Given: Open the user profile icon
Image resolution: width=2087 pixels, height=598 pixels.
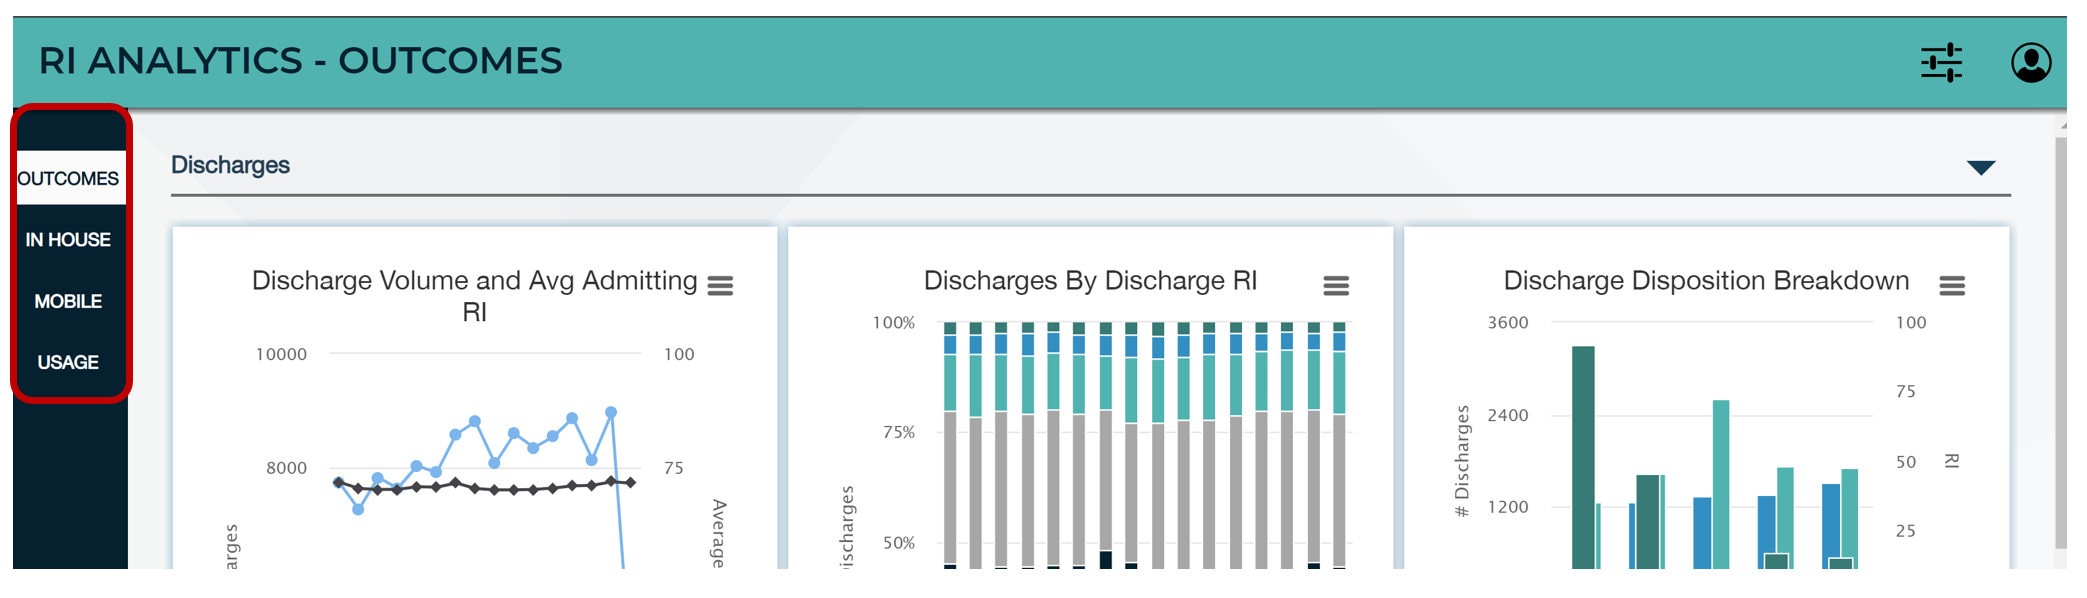Looking at the screenshot, I should (2031, 62).
